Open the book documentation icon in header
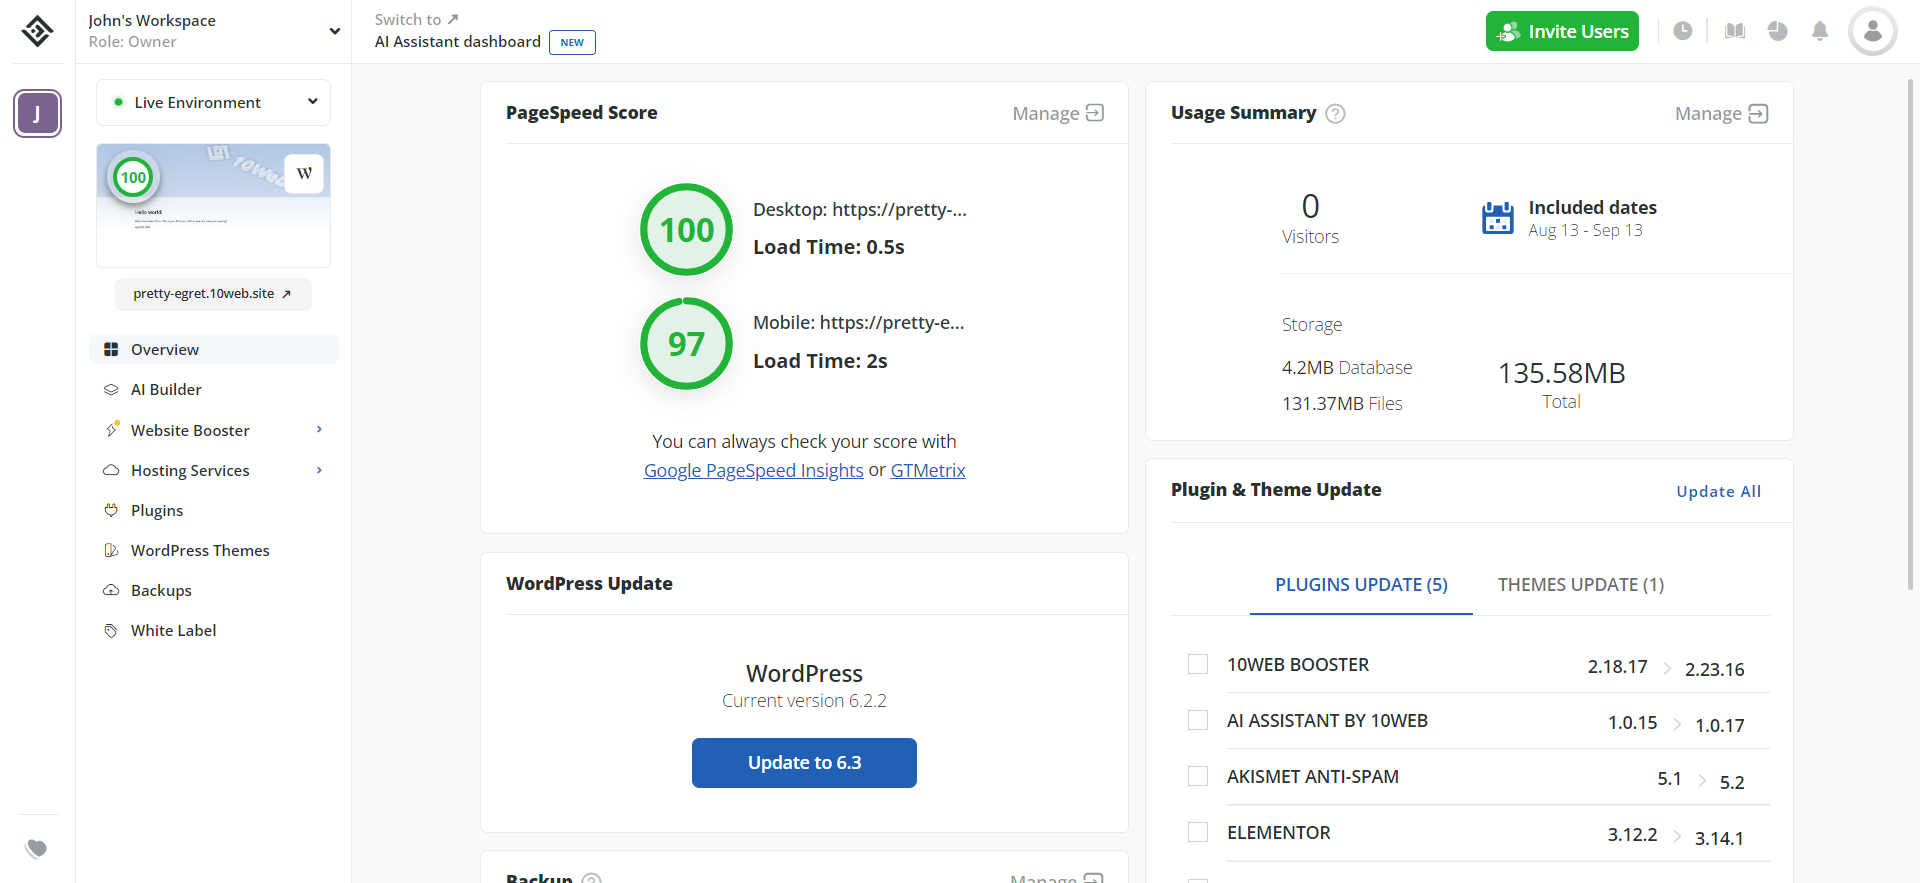This screenshot has width=1920, height=883. [1735, 31]
